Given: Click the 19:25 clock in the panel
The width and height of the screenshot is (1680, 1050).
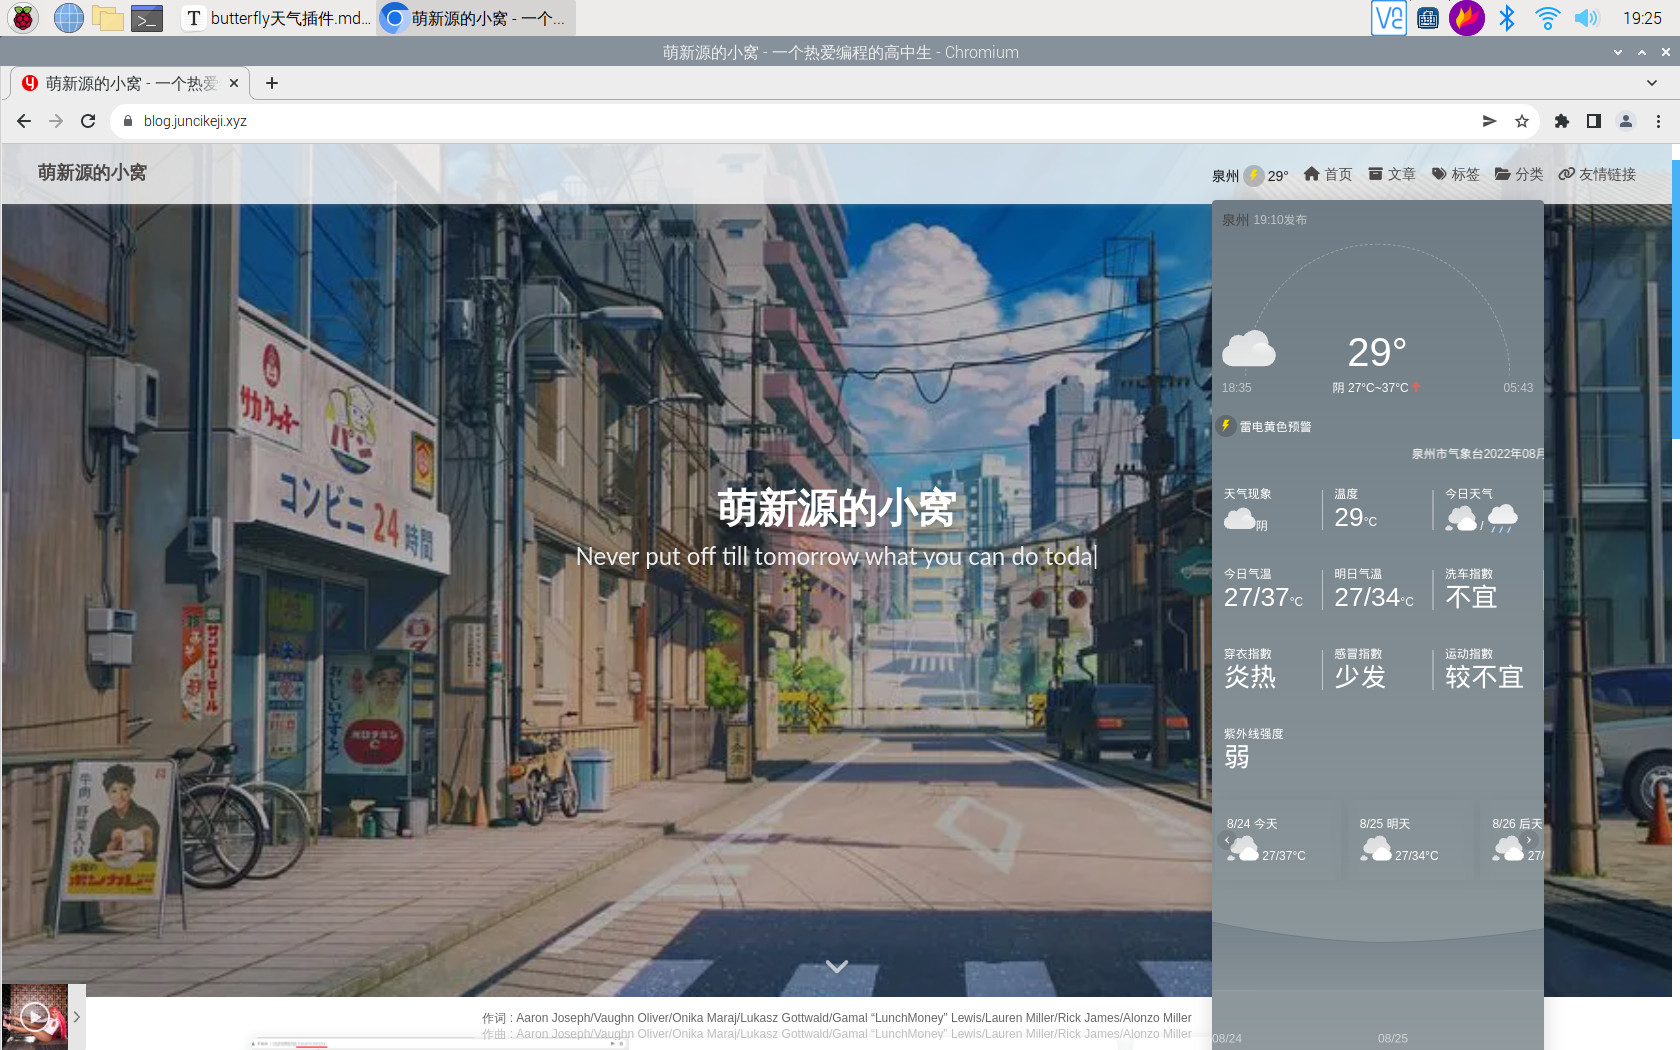Looking at the screenshot, I should (1642, 18).
